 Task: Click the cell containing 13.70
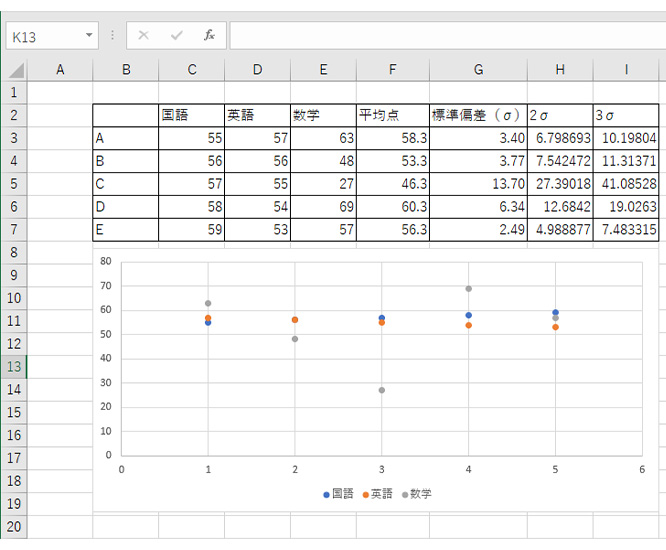click(478, 184)
